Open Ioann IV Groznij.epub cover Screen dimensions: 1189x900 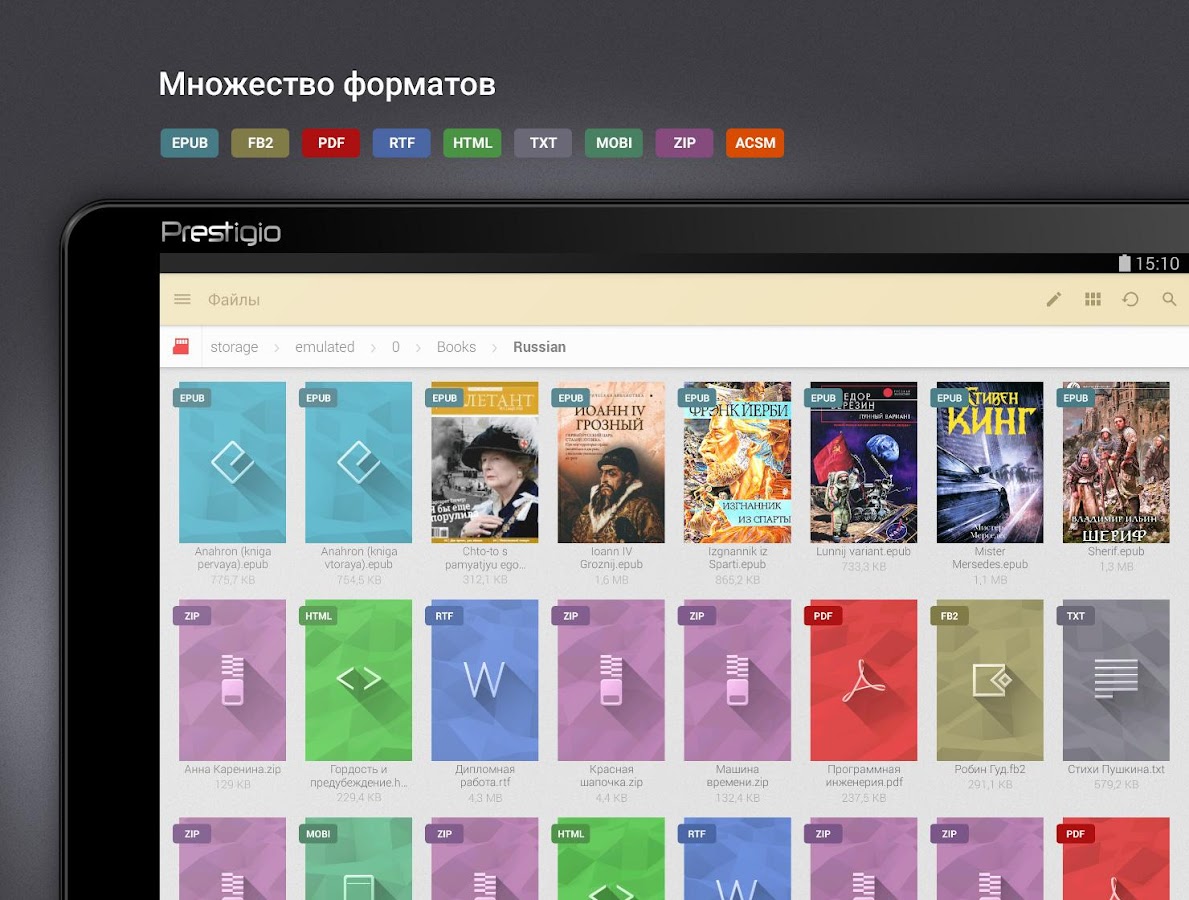(x=611, y=462)
